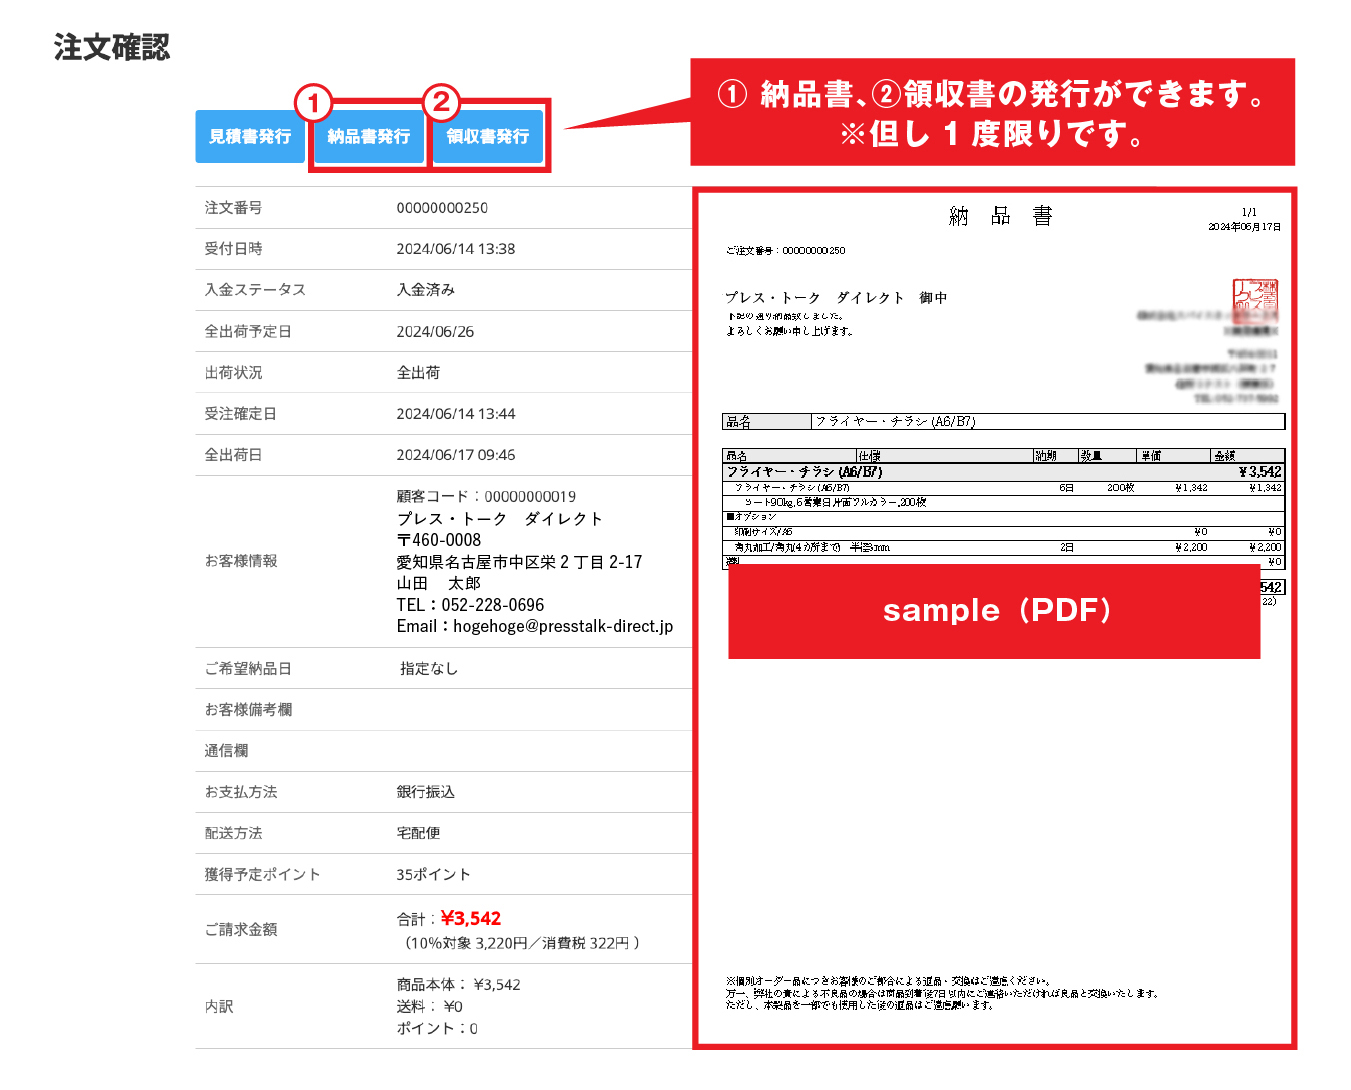
Task: Click the 納品書 title in the PDF sample
Action: (x=1001, y=216)
